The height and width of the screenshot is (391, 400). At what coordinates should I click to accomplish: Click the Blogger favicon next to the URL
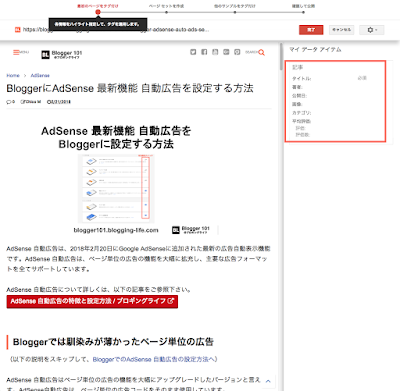click(x=18, y=30)
